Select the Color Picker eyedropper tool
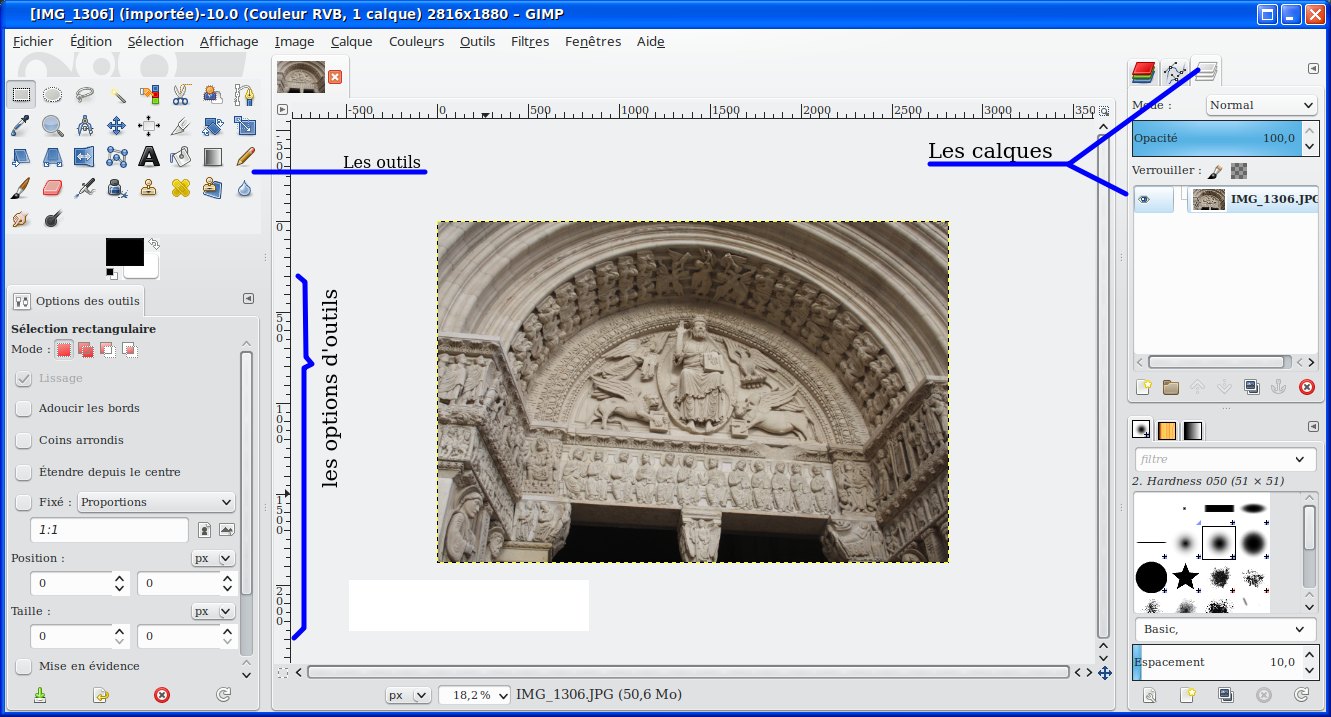The image size is (1331, 717). [20, 126]
